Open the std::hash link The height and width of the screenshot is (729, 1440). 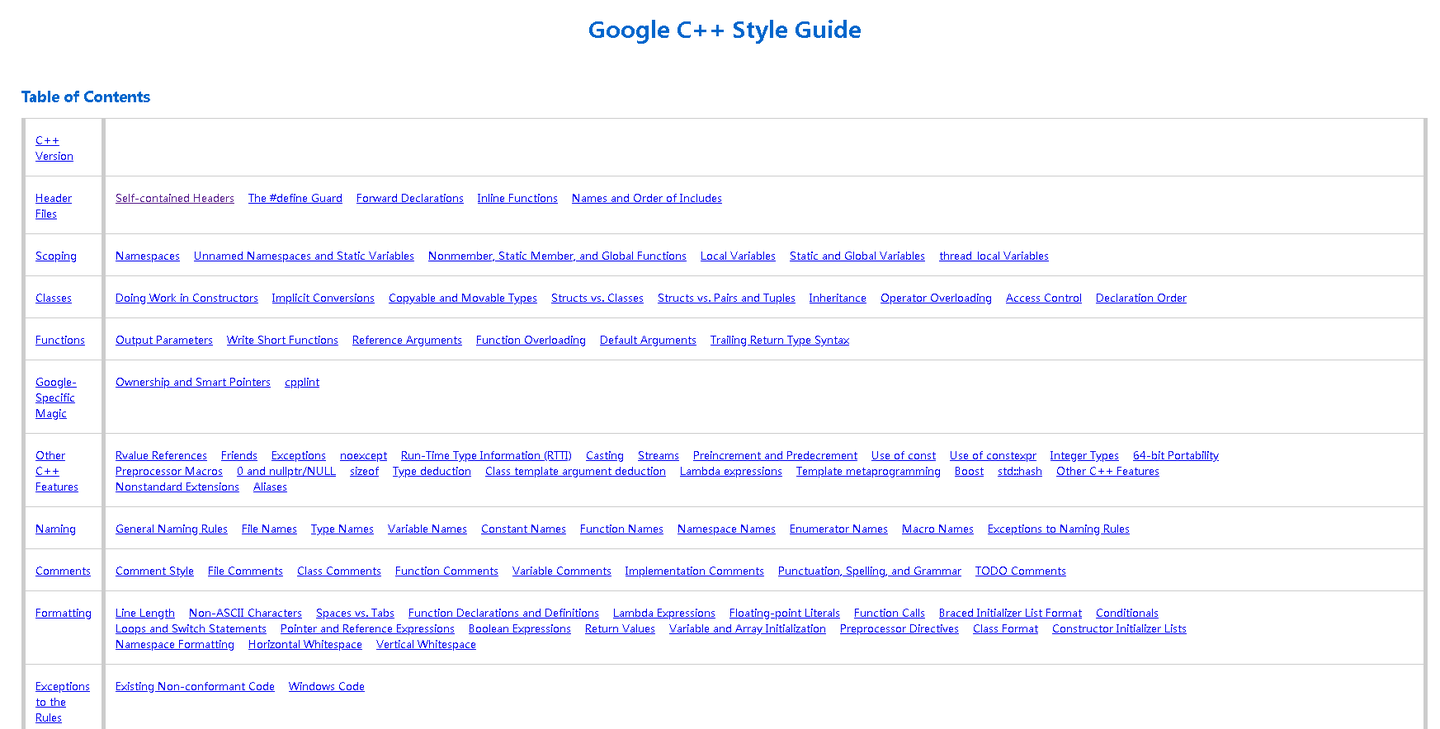(x=1020, y=471)
